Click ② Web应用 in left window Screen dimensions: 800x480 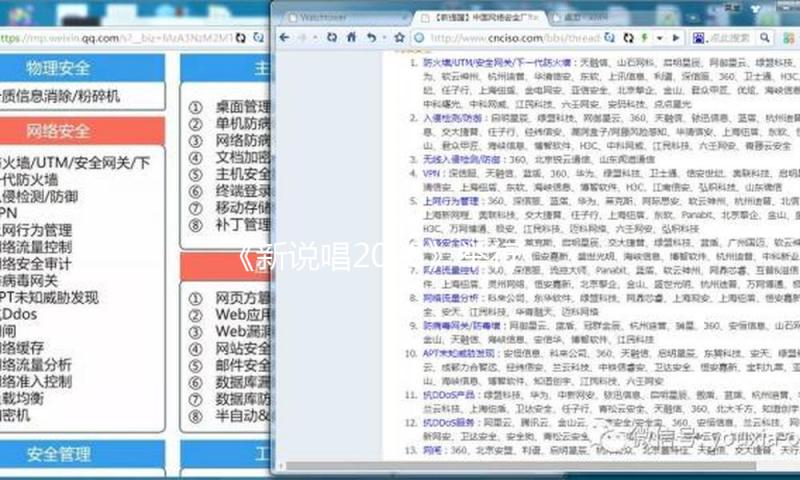[230, 314]
